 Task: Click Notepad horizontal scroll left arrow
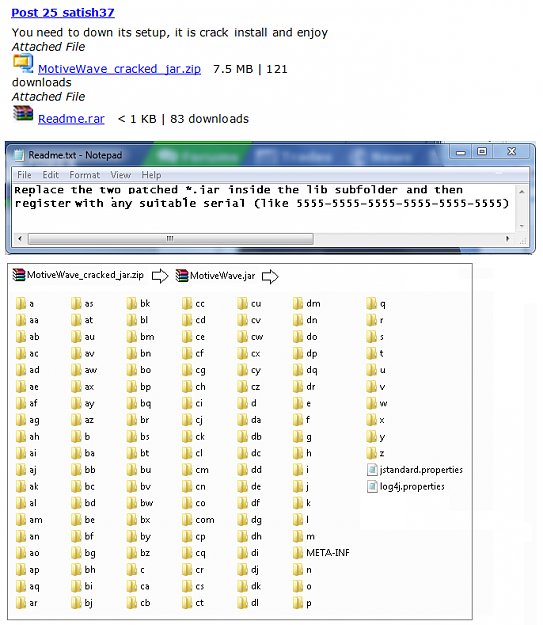click(x=20, y=239)
